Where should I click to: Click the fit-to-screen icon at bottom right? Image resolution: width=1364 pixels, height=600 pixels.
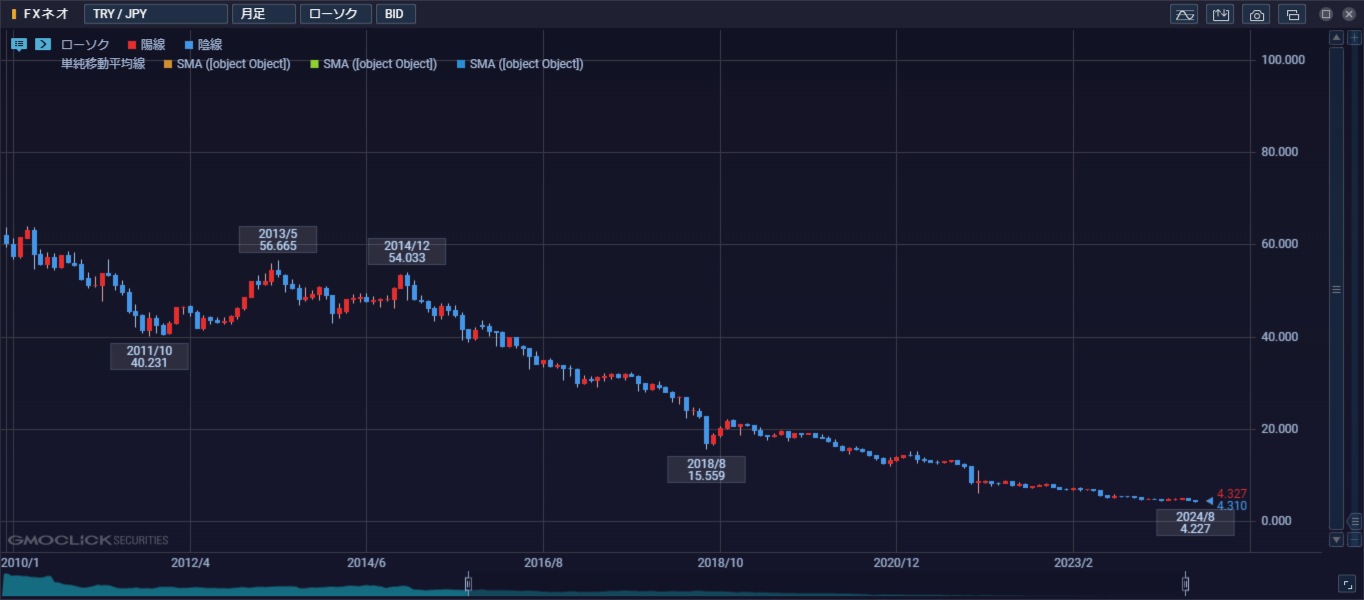(x=1347, y=583)
